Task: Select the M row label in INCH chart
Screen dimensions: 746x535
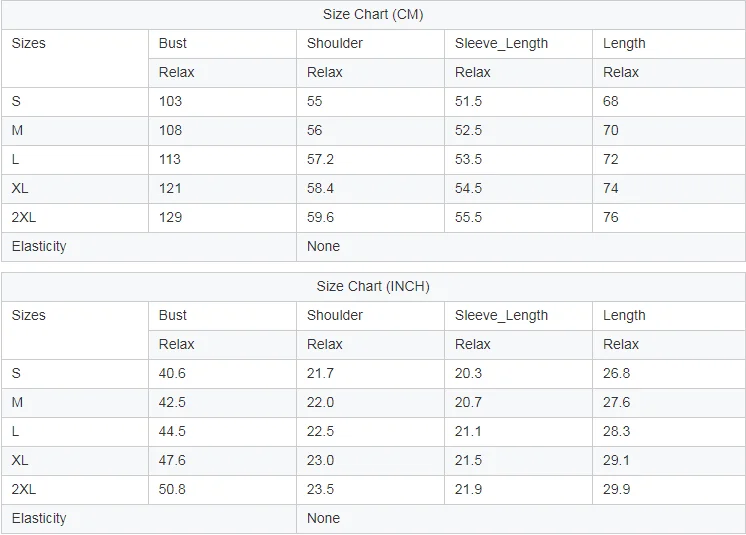Action: pyautogui.click(x=17, y=402)
